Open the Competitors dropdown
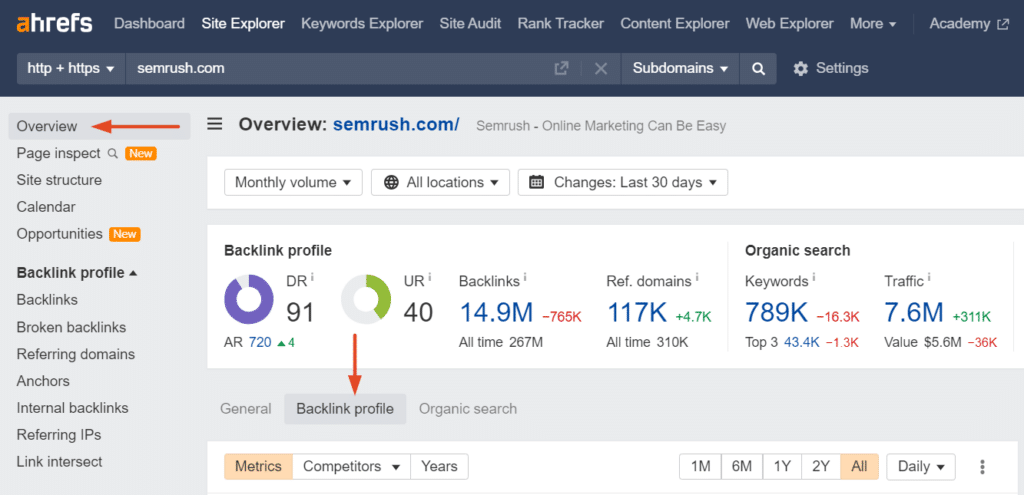This screenshot has height=495, width=1024. [x=351, y=467]
